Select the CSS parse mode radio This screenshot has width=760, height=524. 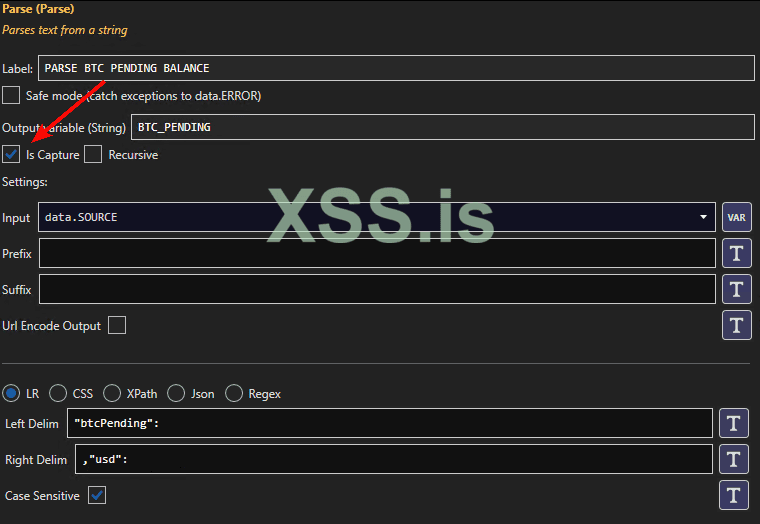(x=58, y=393)
